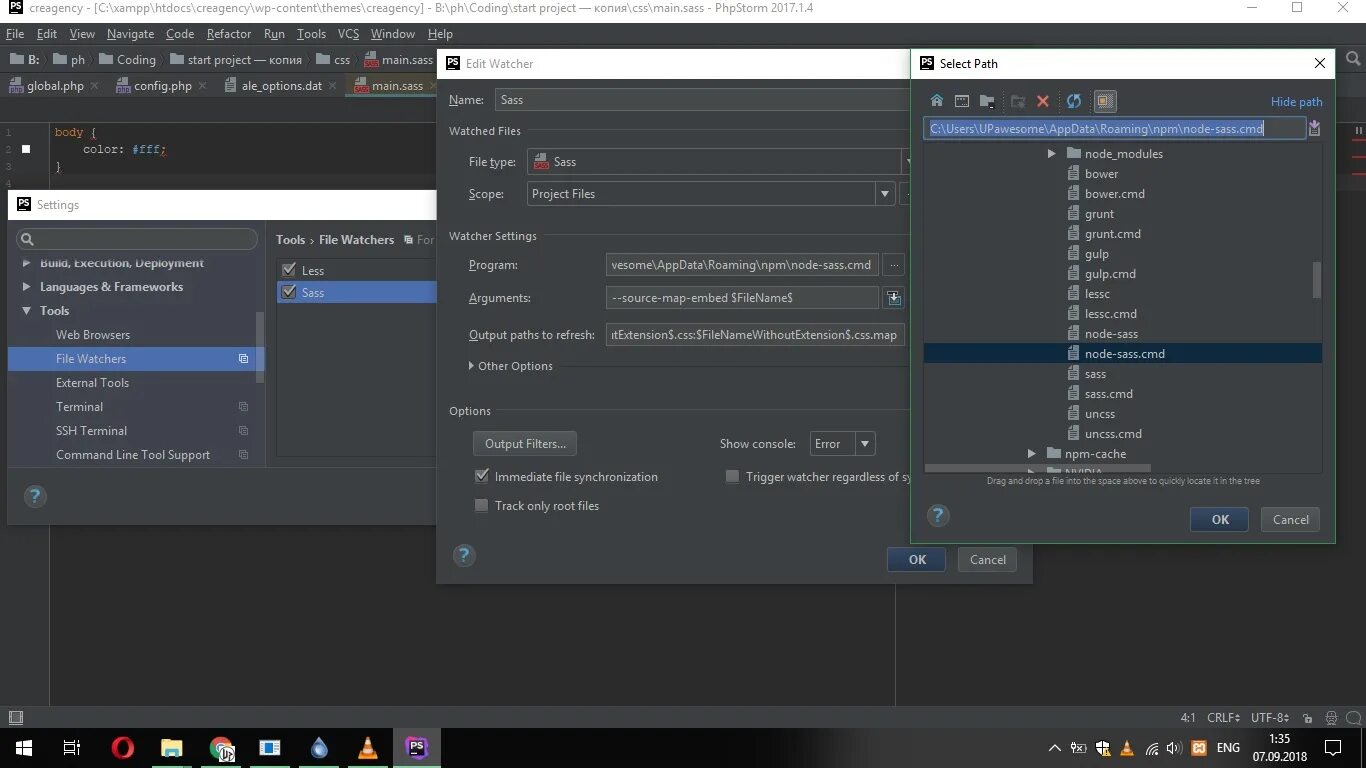This screenshot has height=768, width=1366.
Task: Refresh the file tree in Select Path
Action: [x=1074, y=101]
